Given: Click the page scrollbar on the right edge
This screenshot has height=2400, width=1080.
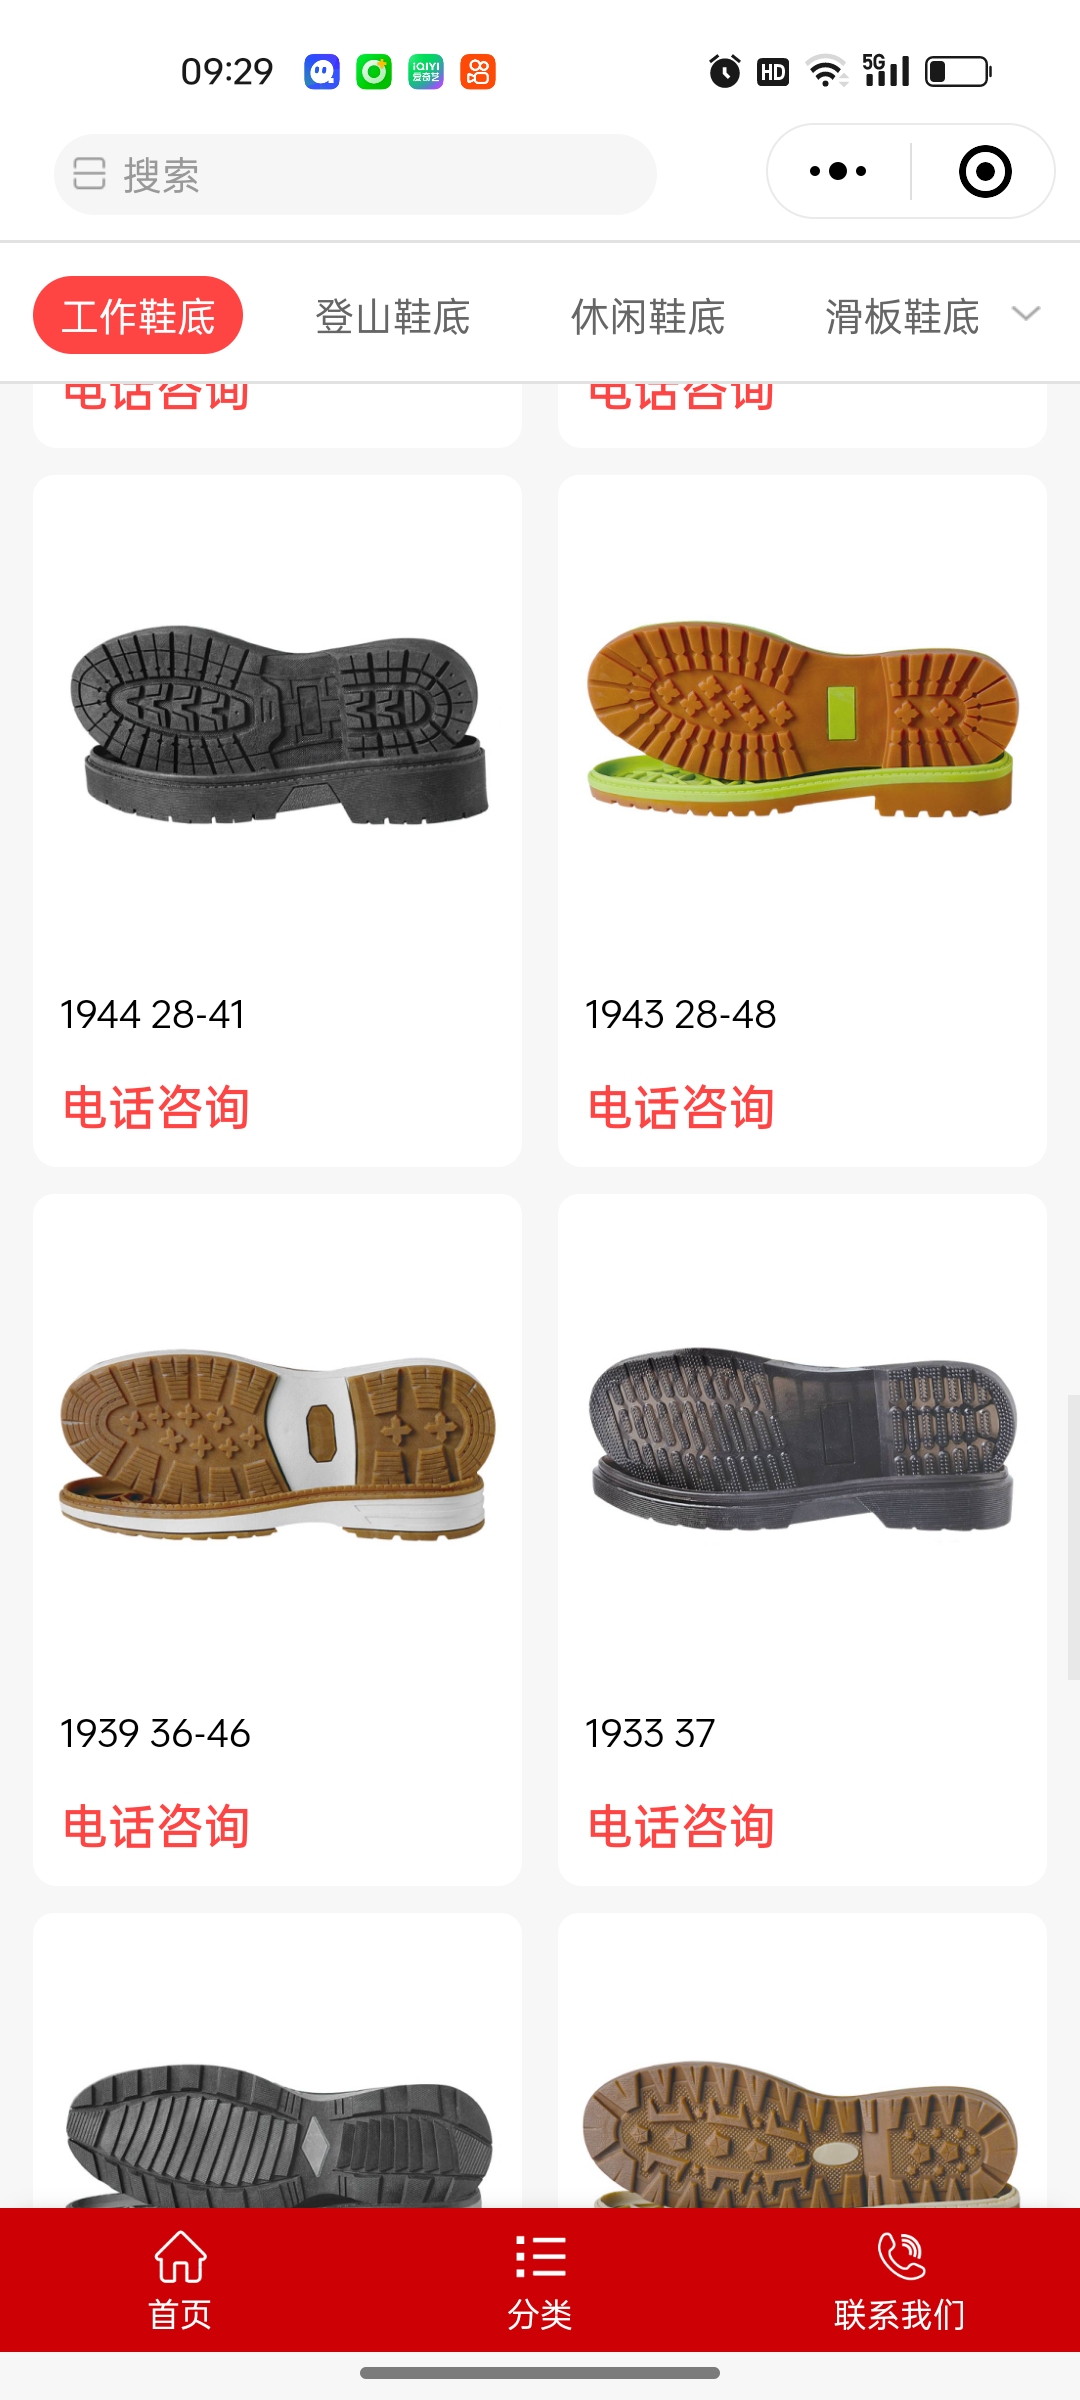Looking at the screenshot, I should (x=1073, y=1538).
